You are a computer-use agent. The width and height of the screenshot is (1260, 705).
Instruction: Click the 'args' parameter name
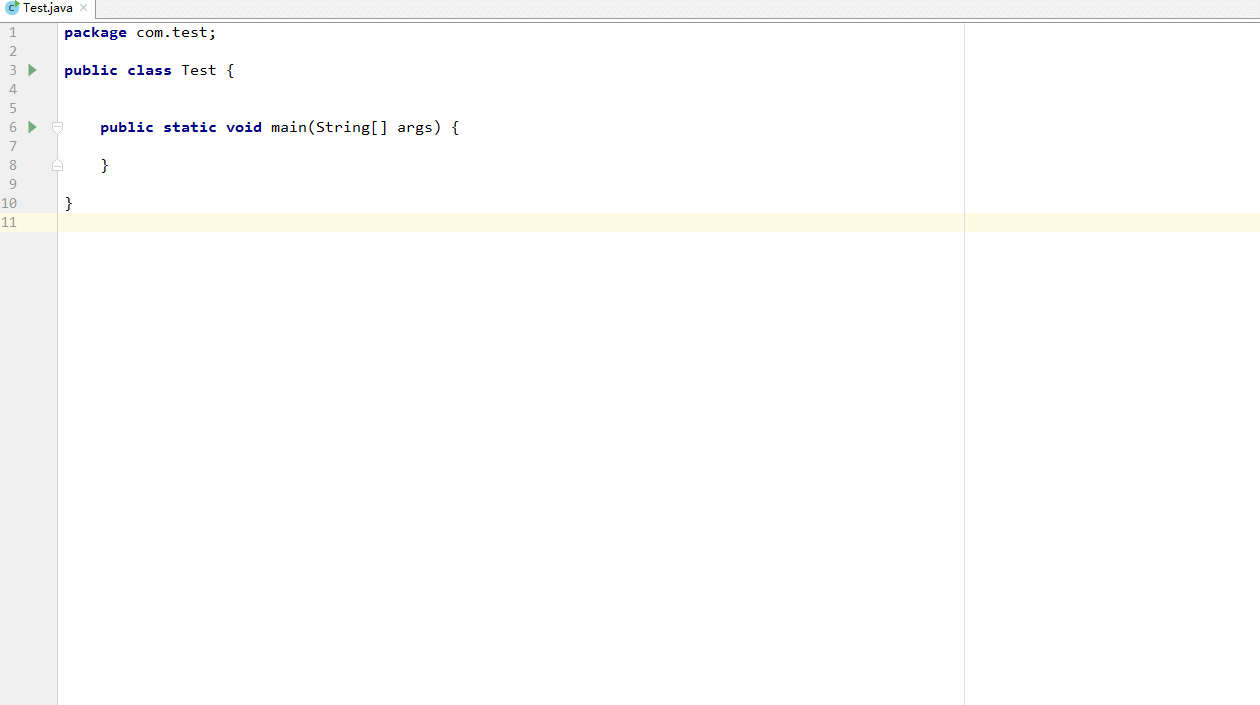415,127
